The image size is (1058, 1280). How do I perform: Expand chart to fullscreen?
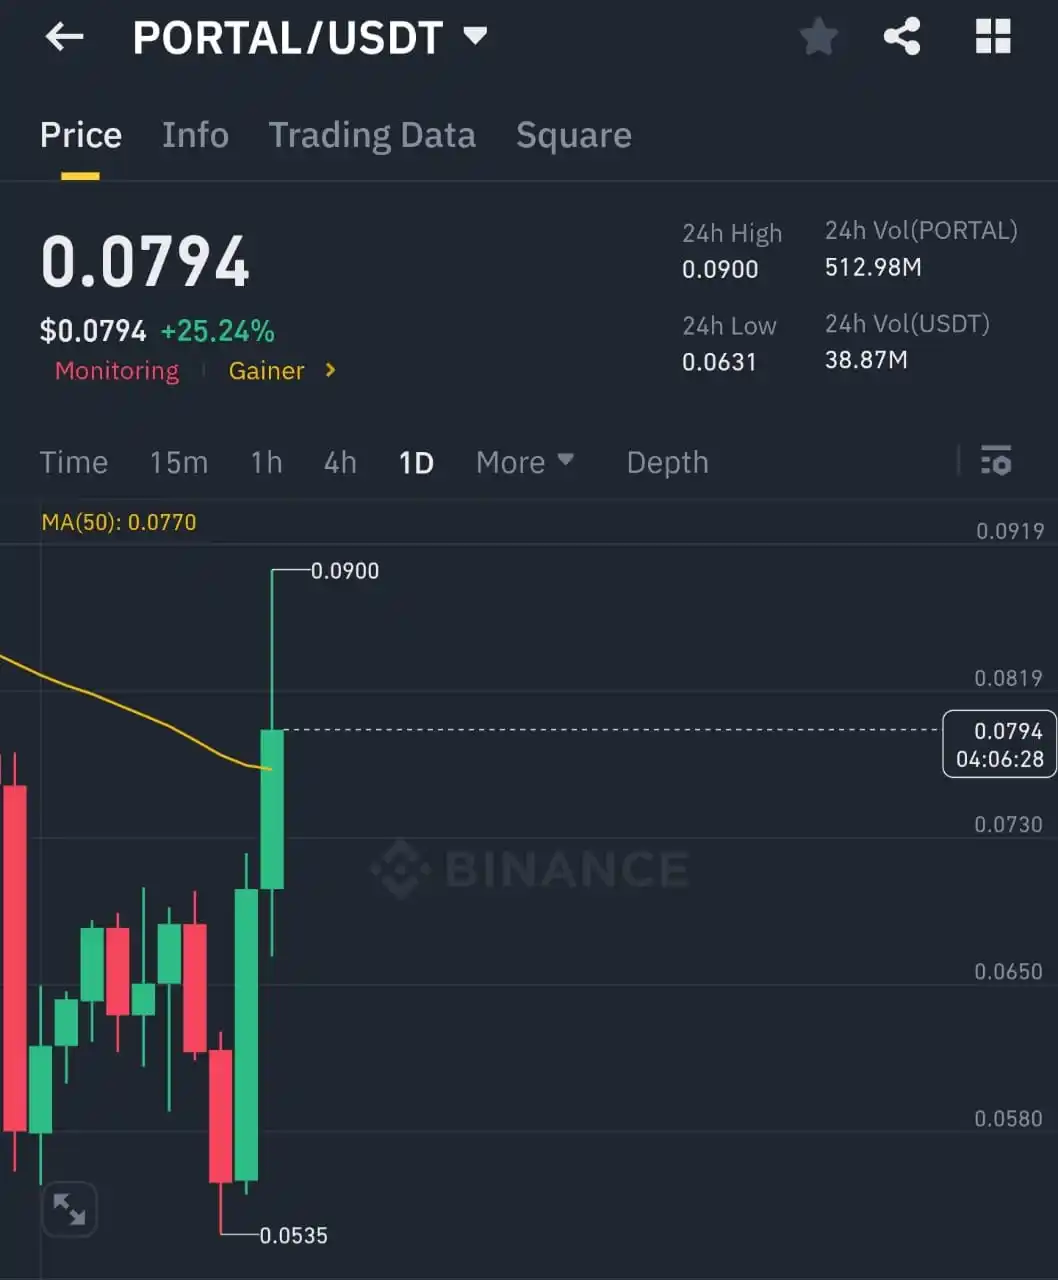point(69,1209)
